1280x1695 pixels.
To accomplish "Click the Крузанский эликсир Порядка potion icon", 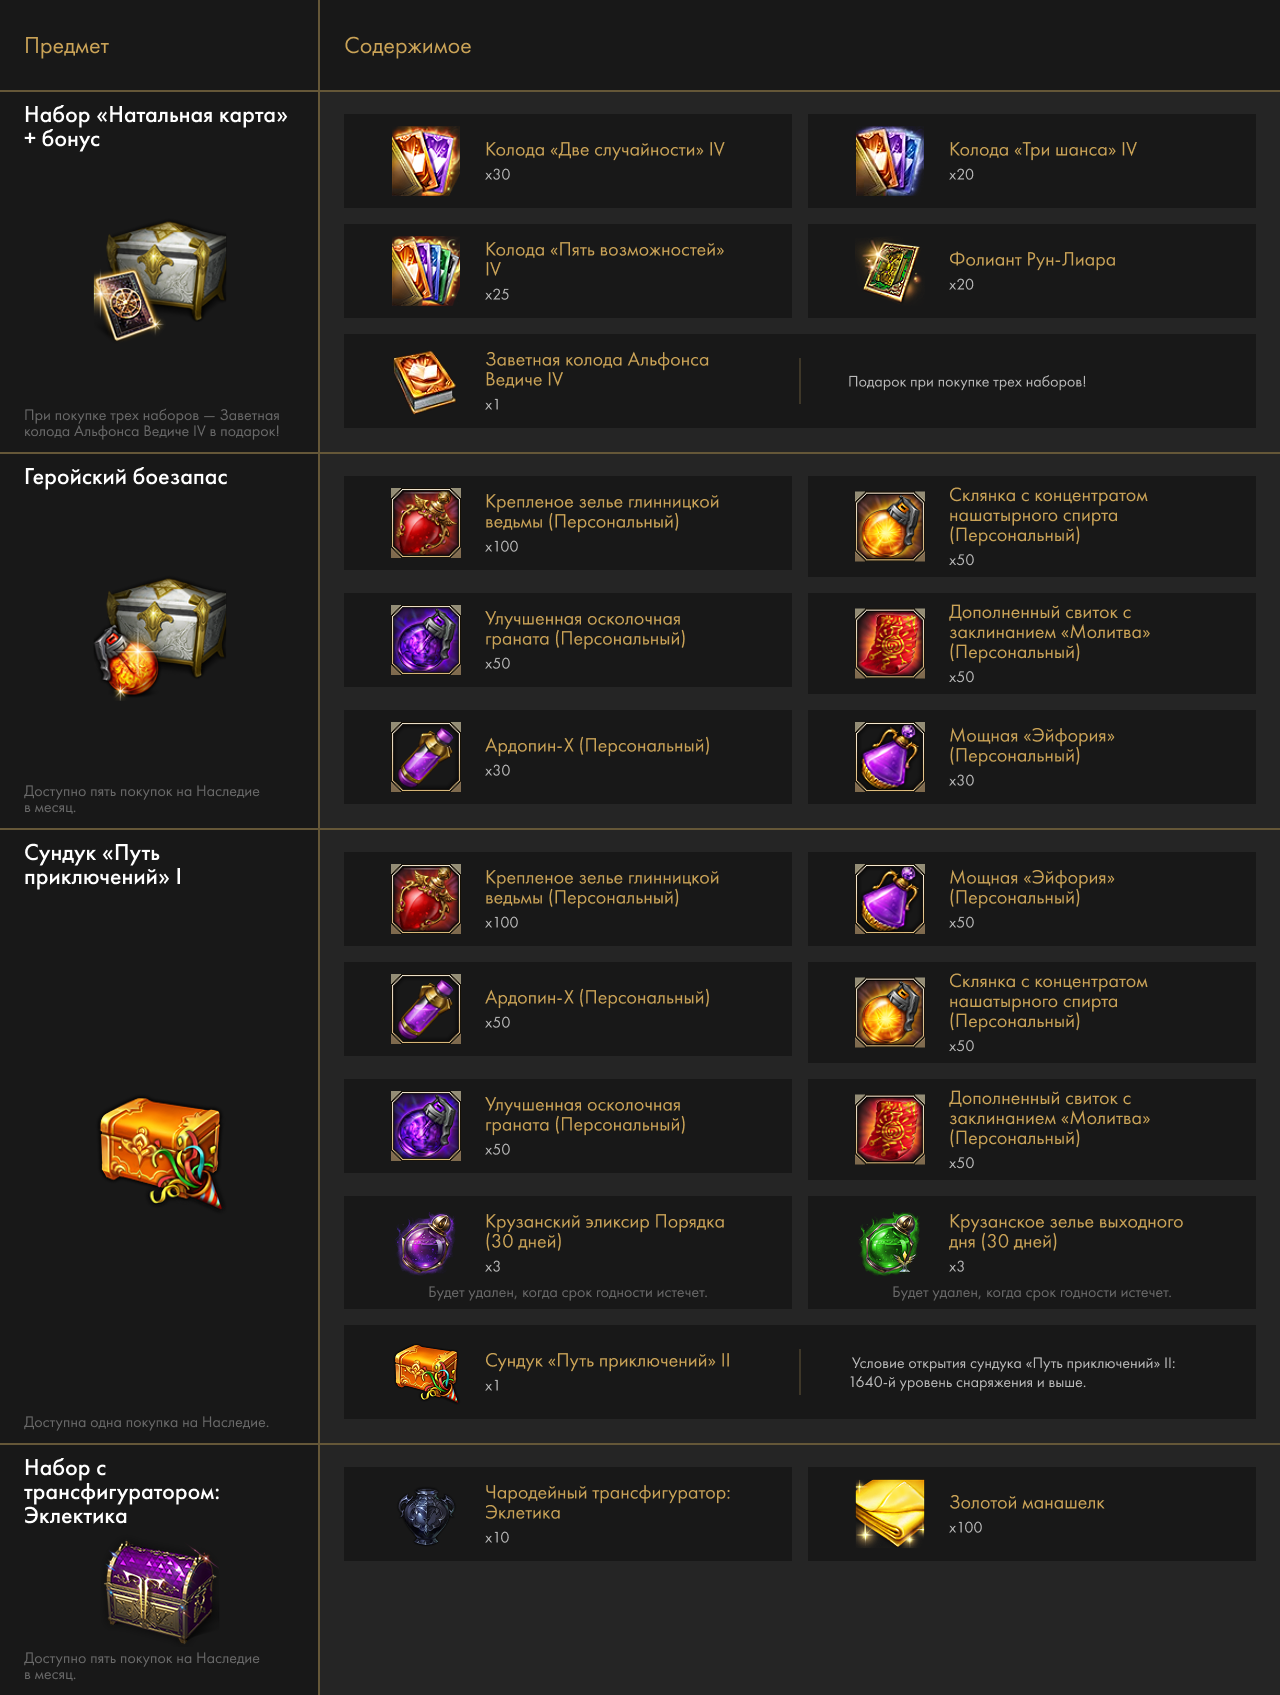I will (x=426, y=1243).
